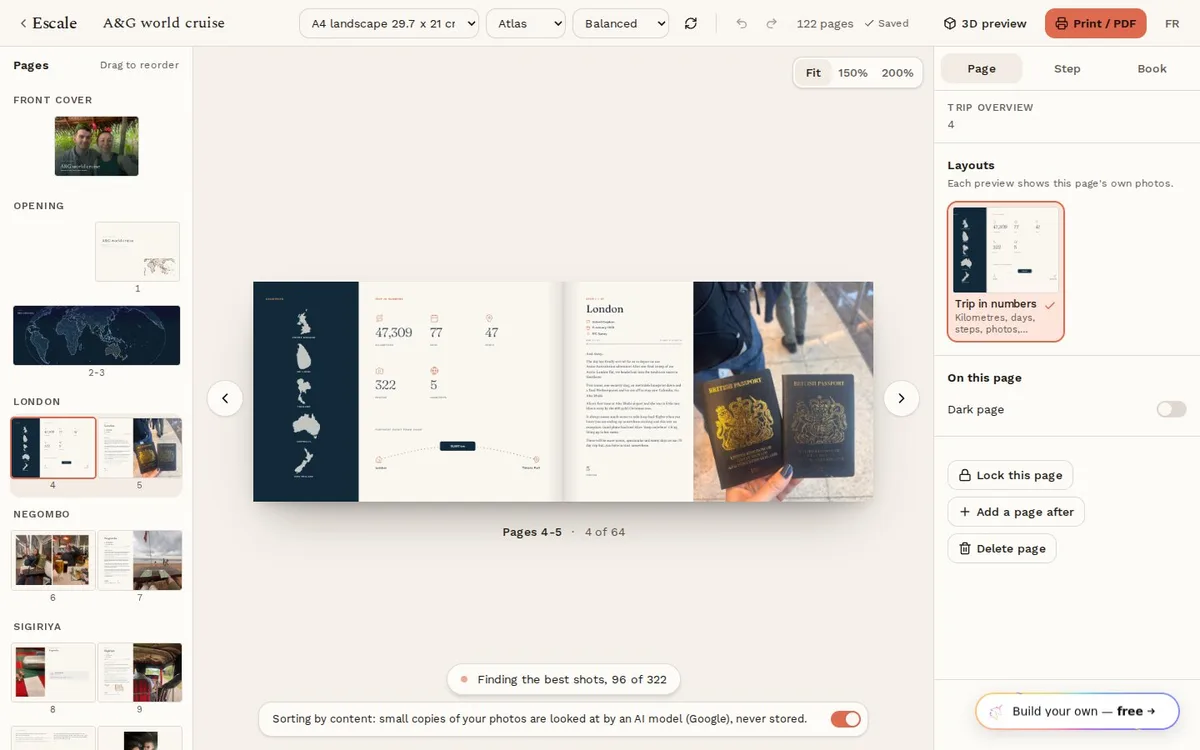Go back using the Escale arrow
The height and width of the screenshot is (750, 1200).
tap(48, 23)
